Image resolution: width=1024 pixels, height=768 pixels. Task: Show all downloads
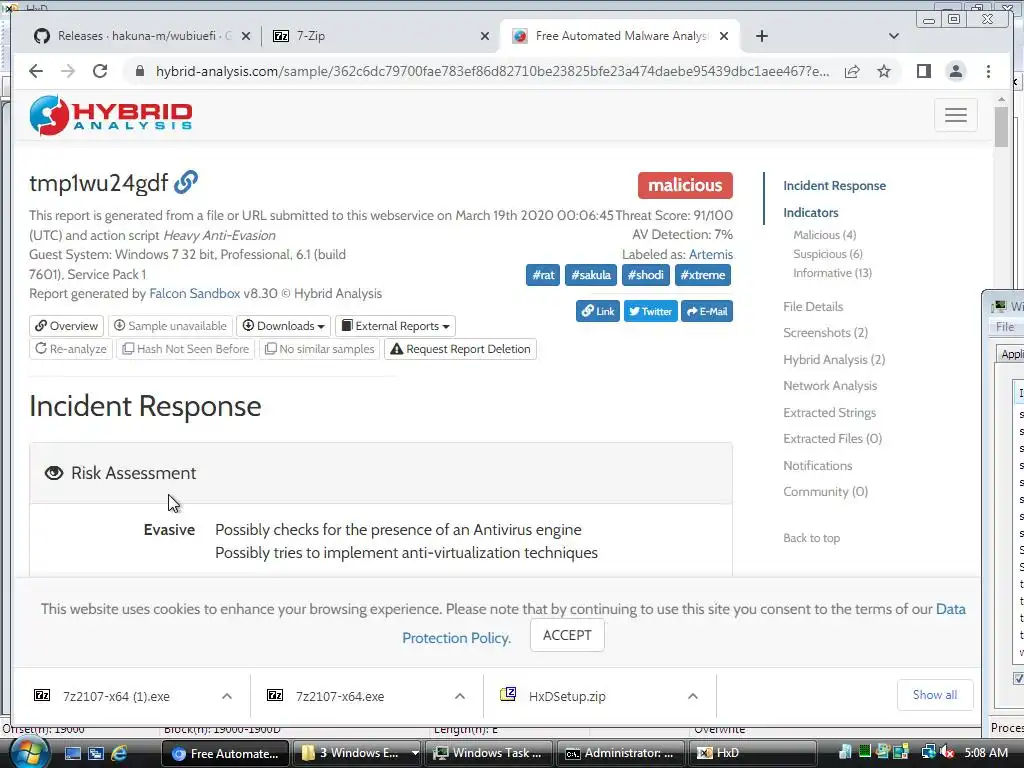point(935,695)
